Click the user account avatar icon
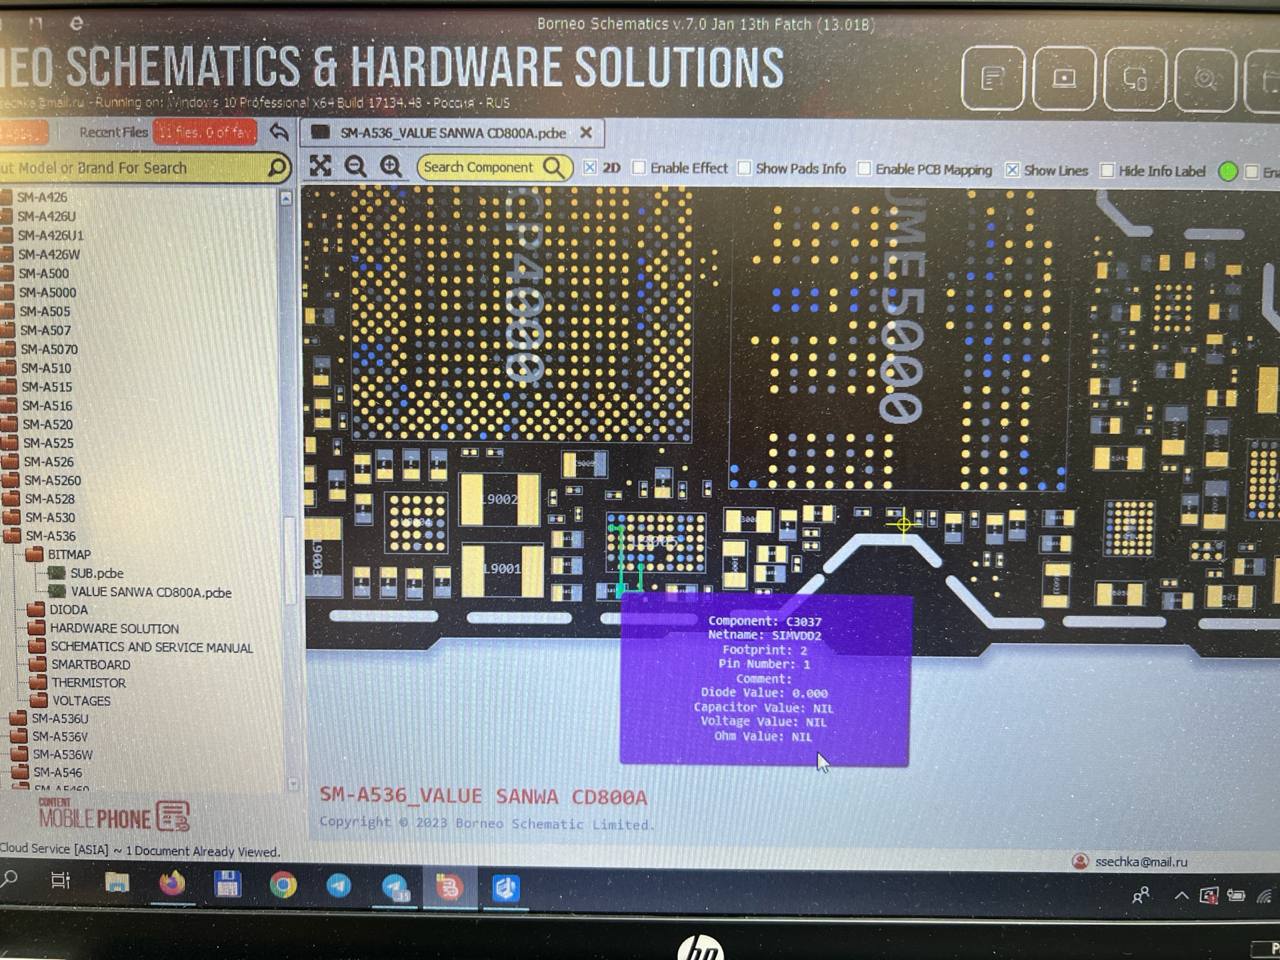Viewport: 1280px width, 960px height. [1080, 861]
